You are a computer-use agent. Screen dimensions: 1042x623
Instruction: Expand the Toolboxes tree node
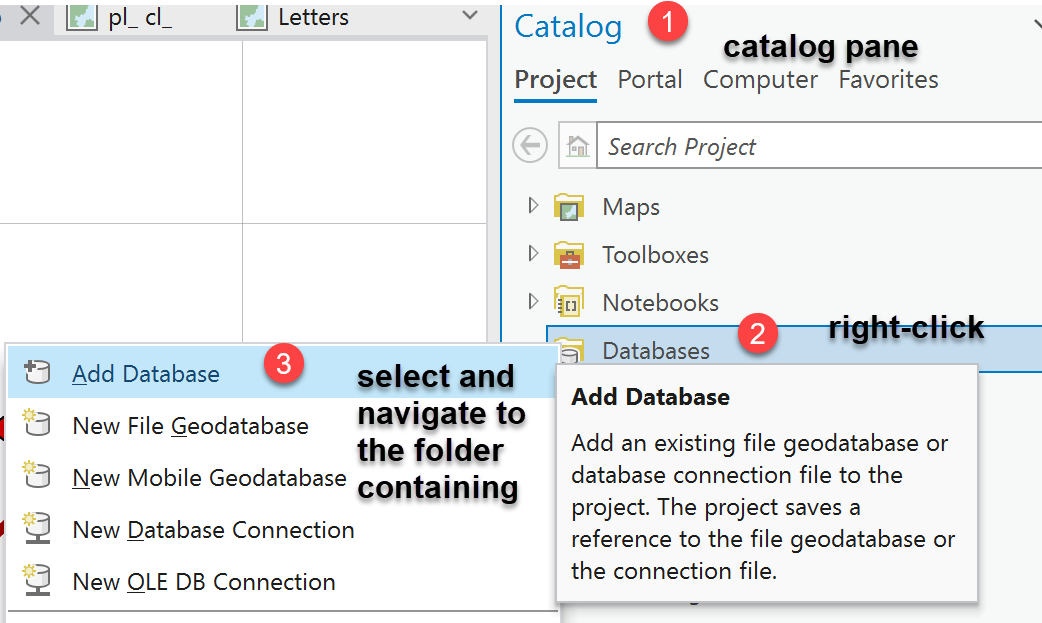coord(531,254)
